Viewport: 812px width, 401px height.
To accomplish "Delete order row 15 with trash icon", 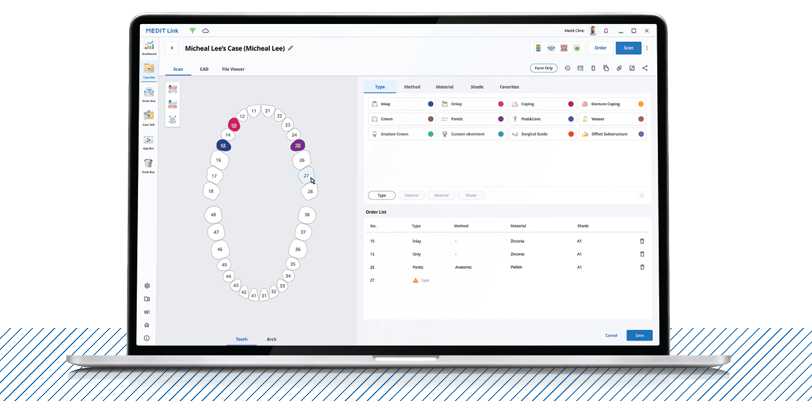I will click(642, 241).
